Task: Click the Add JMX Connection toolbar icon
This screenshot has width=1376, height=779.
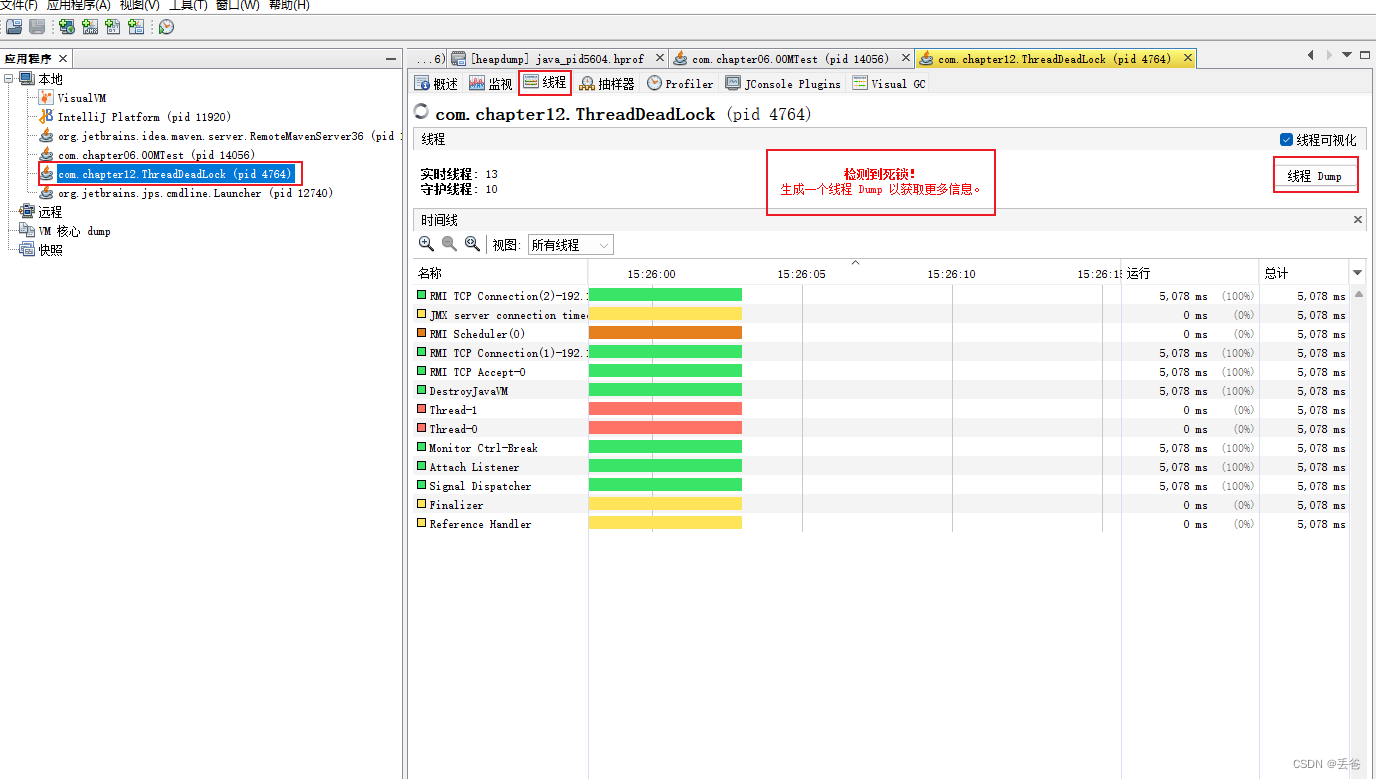Action: [x=90, y=27]
